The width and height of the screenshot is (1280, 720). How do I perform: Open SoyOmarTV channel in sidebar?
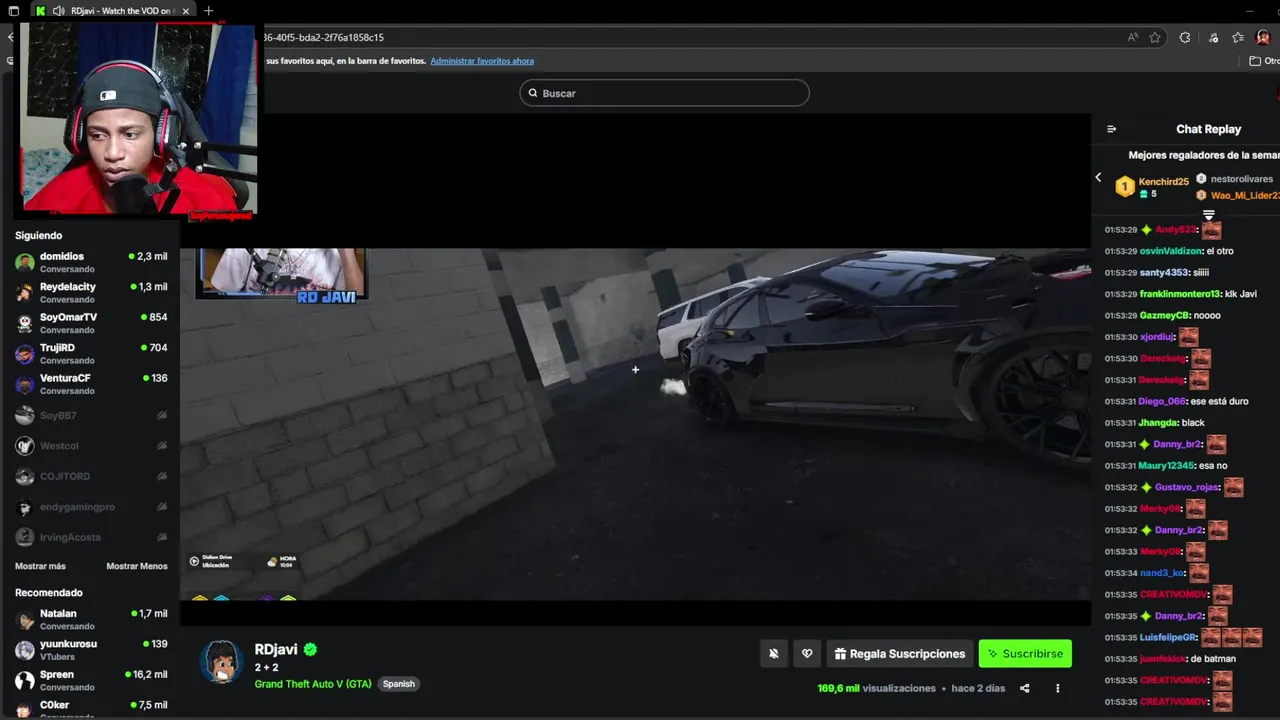click(90, 323)
